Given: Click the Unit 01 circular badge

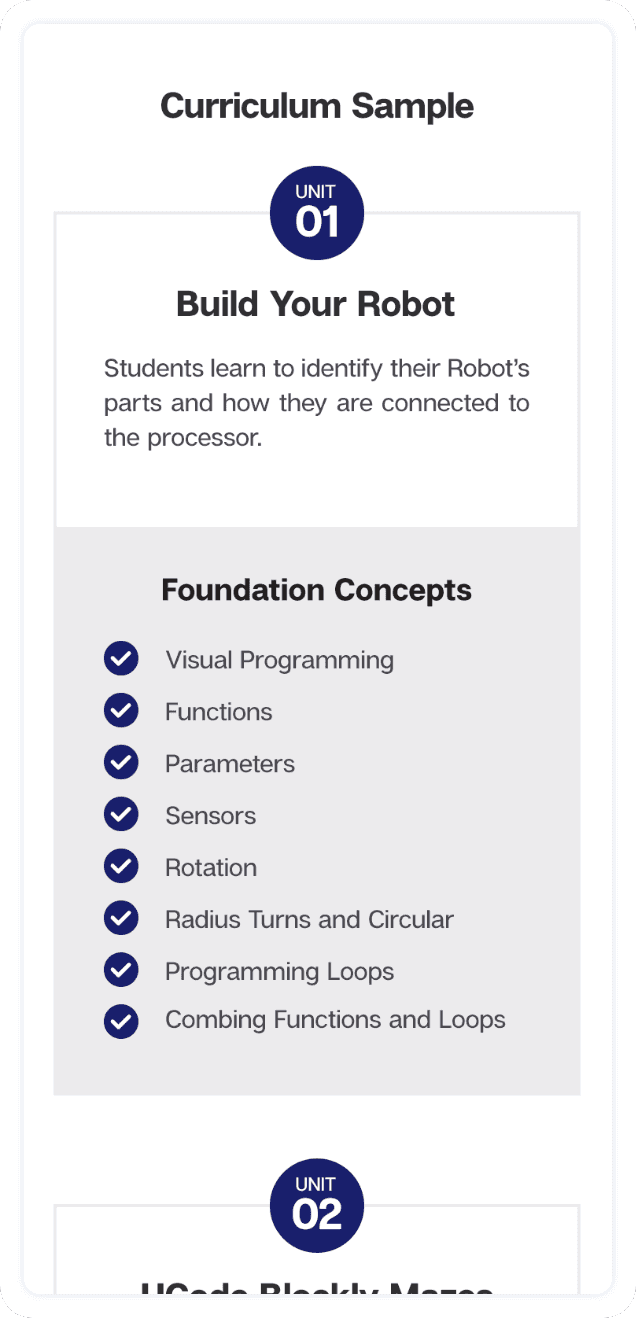Looking at the screenshot, I should tap(317, 213).
